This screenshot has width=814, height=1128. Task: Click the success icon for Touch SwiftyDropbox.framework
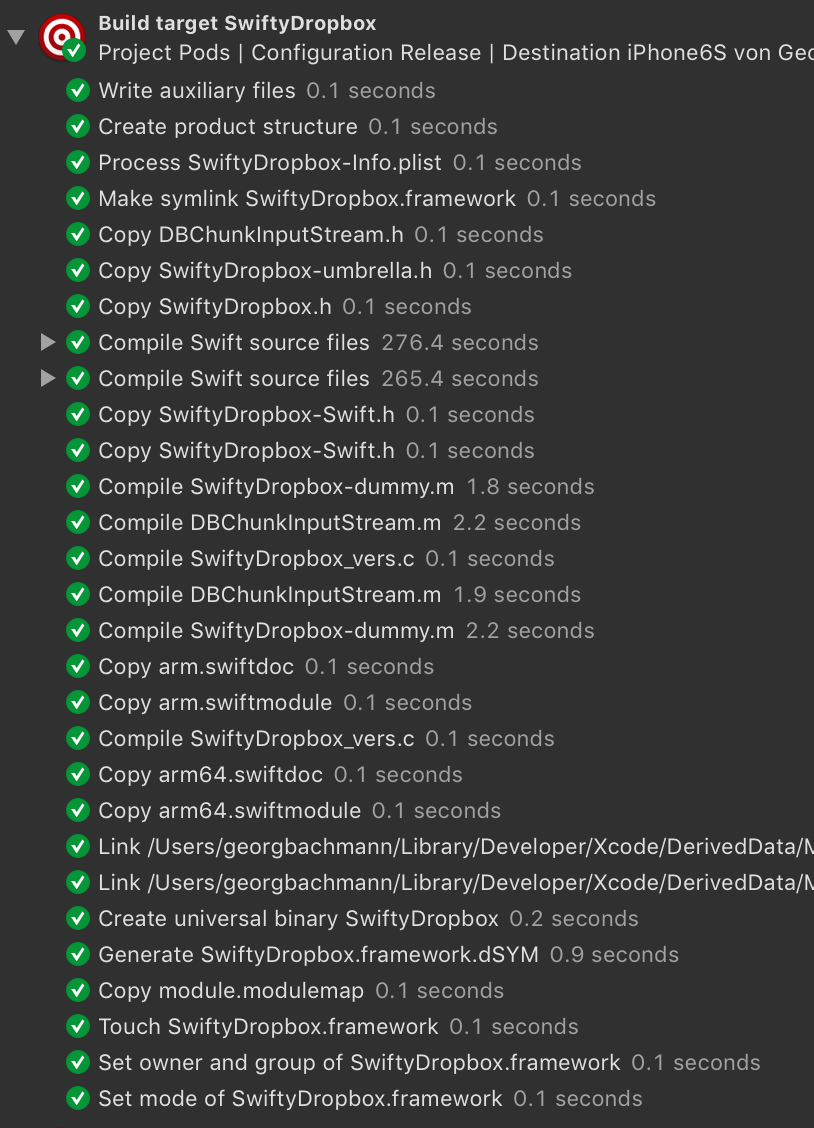78,1026
